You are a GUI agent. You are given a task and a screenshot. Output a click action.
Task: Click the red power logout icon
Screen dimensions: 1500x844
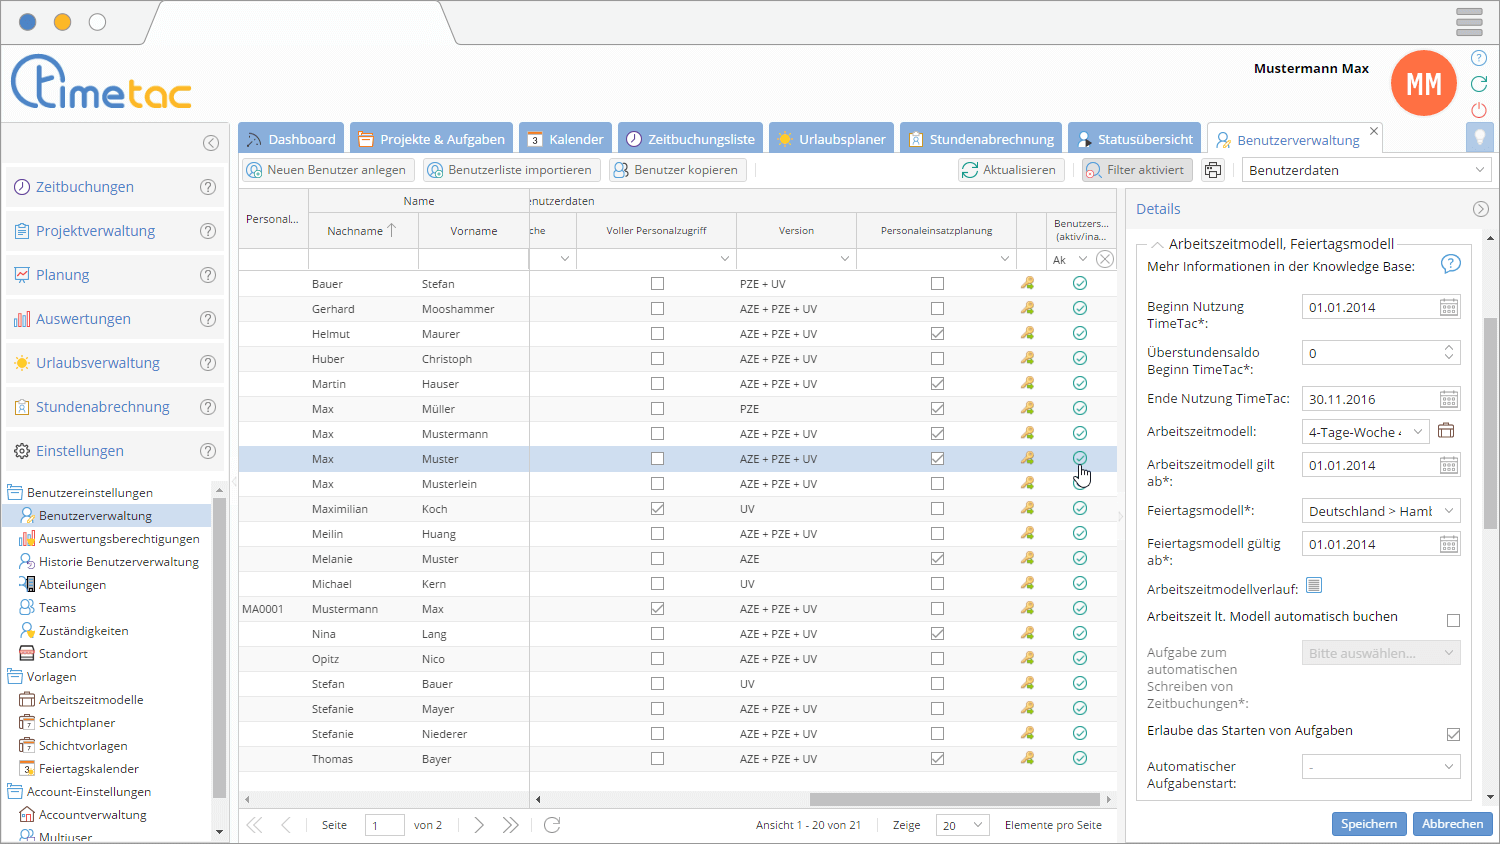click(1479, 110)
